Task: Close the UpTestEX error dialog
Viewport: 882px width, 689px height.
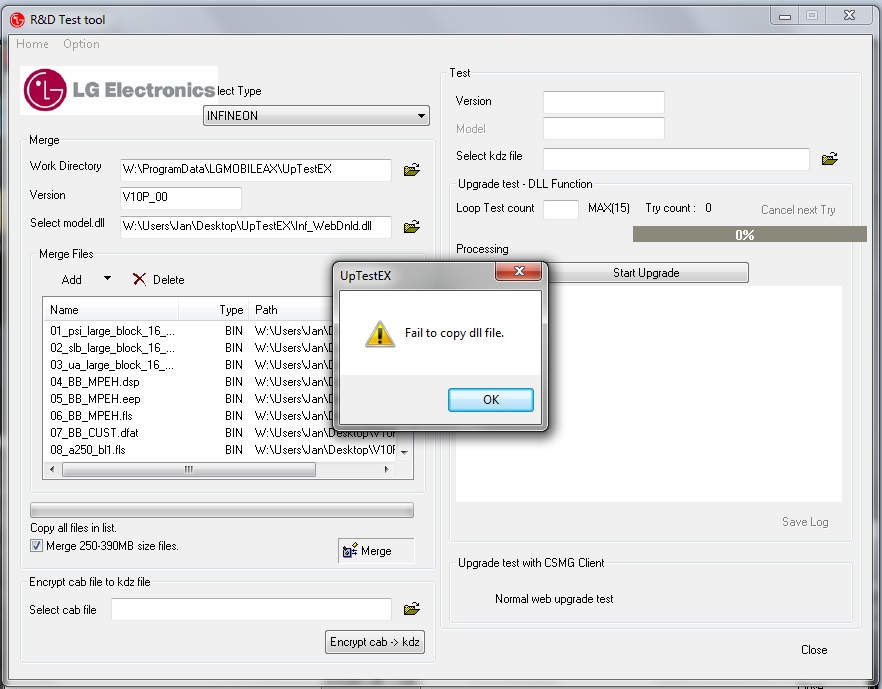Action: pyautogui.click(x=519, y=271)
